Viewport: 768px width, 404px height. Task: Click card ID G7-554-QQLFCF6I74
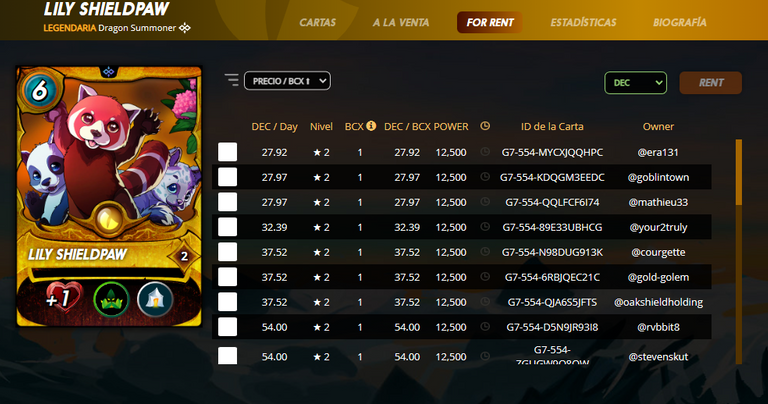point(552,202)
